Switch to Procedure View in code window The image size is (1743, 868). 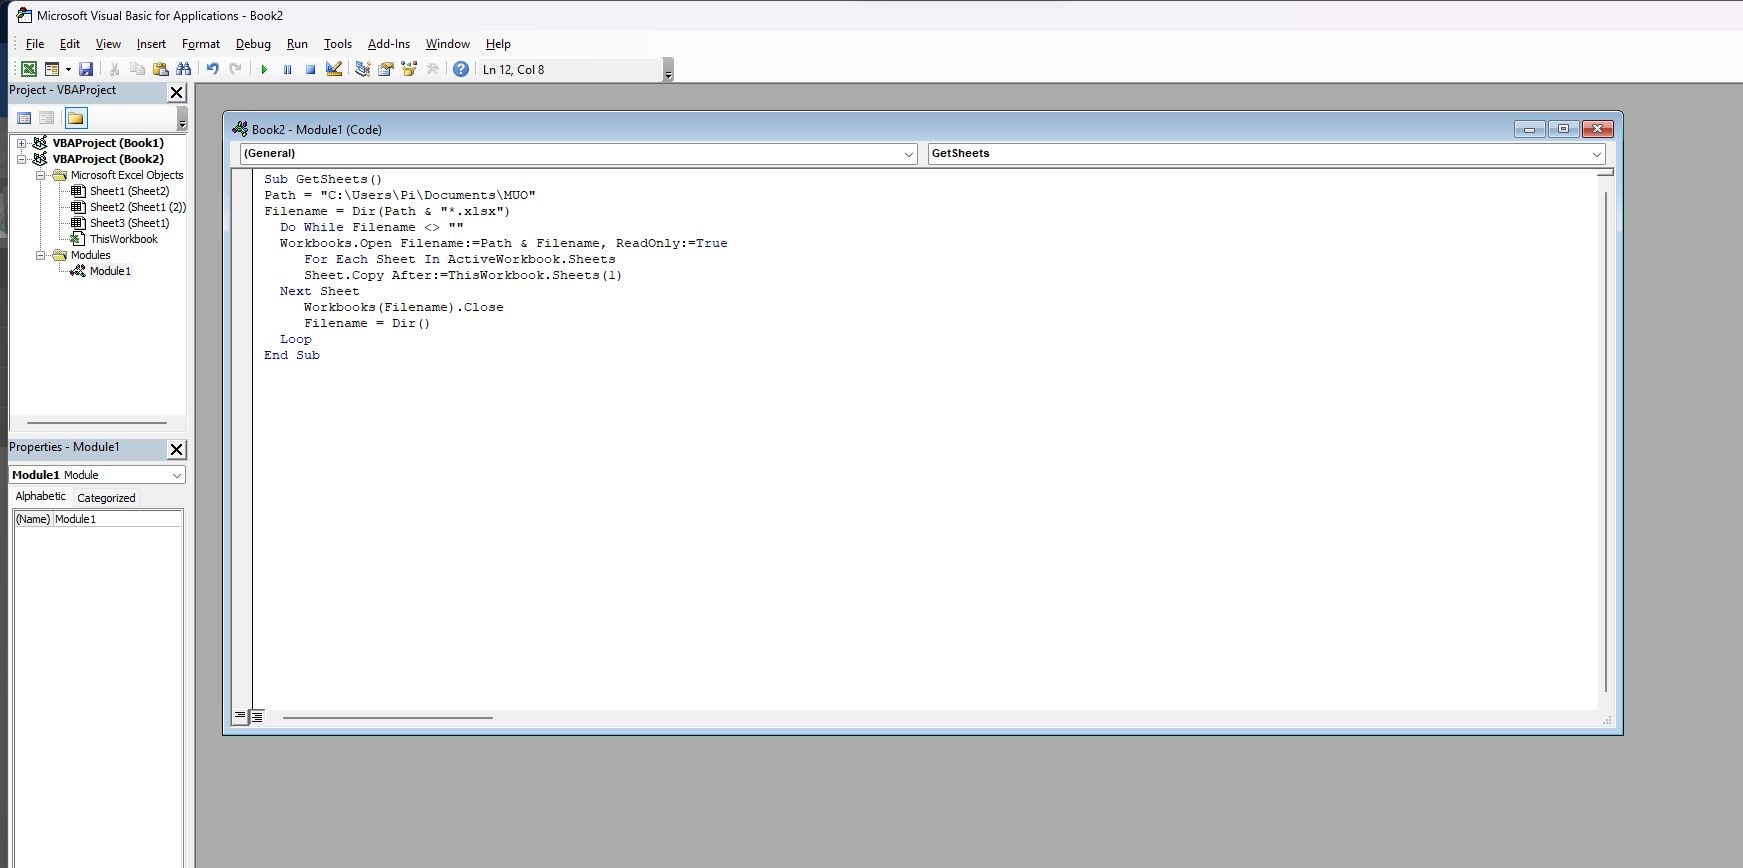point(240,717)
